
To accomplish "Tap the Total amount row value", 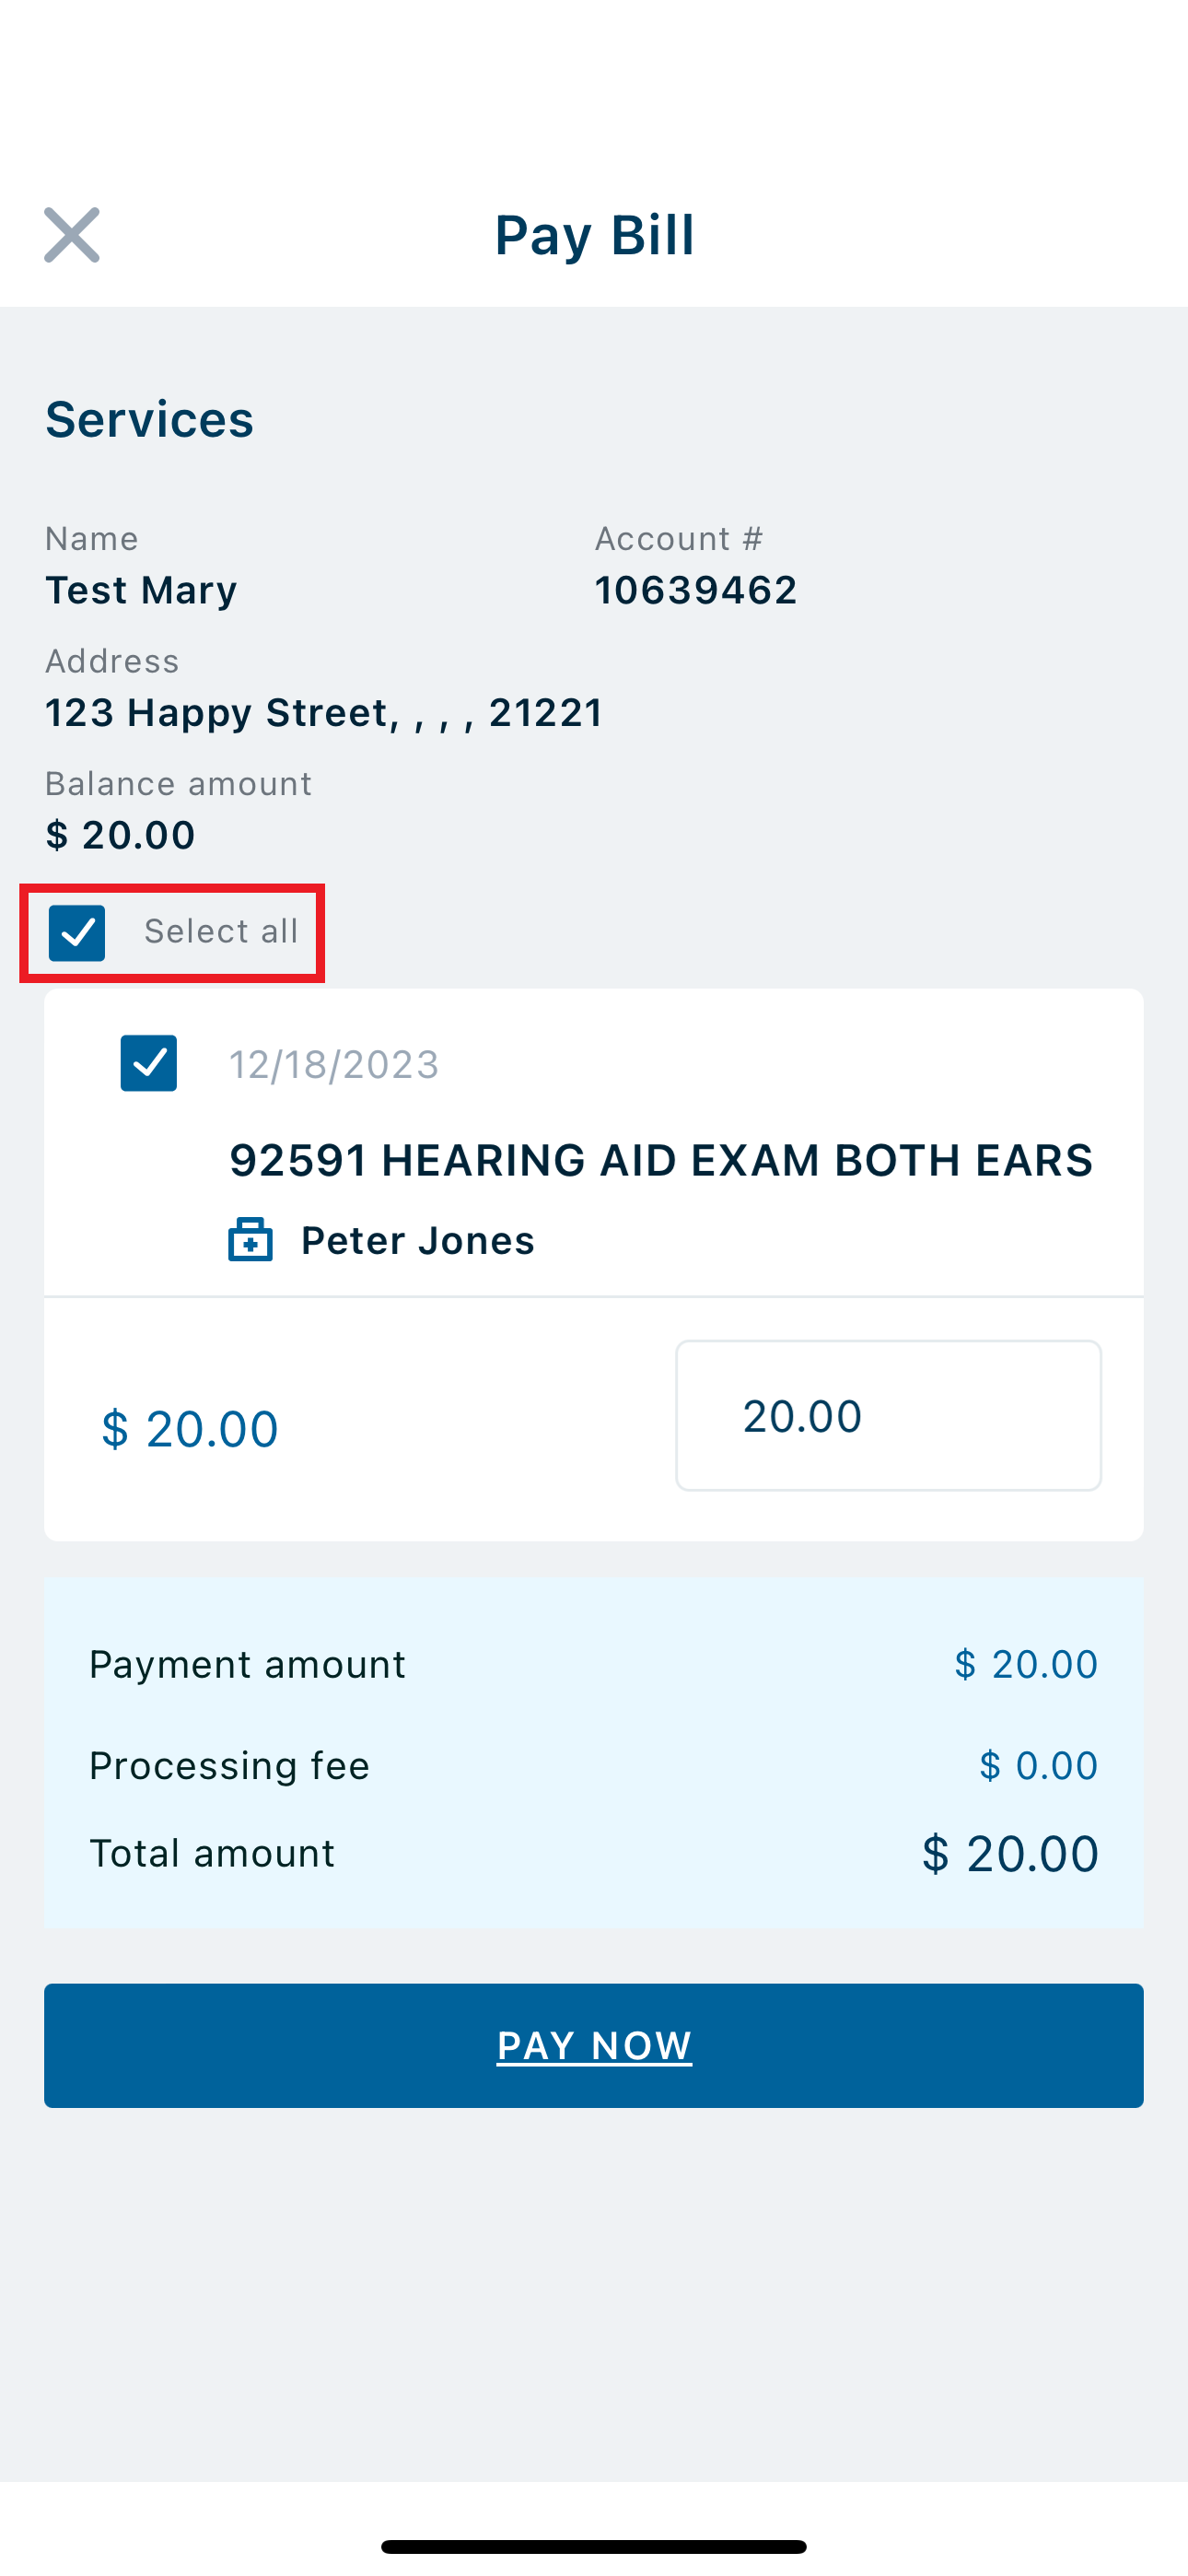I will pyautogui.click(x=1010, y=1853).
